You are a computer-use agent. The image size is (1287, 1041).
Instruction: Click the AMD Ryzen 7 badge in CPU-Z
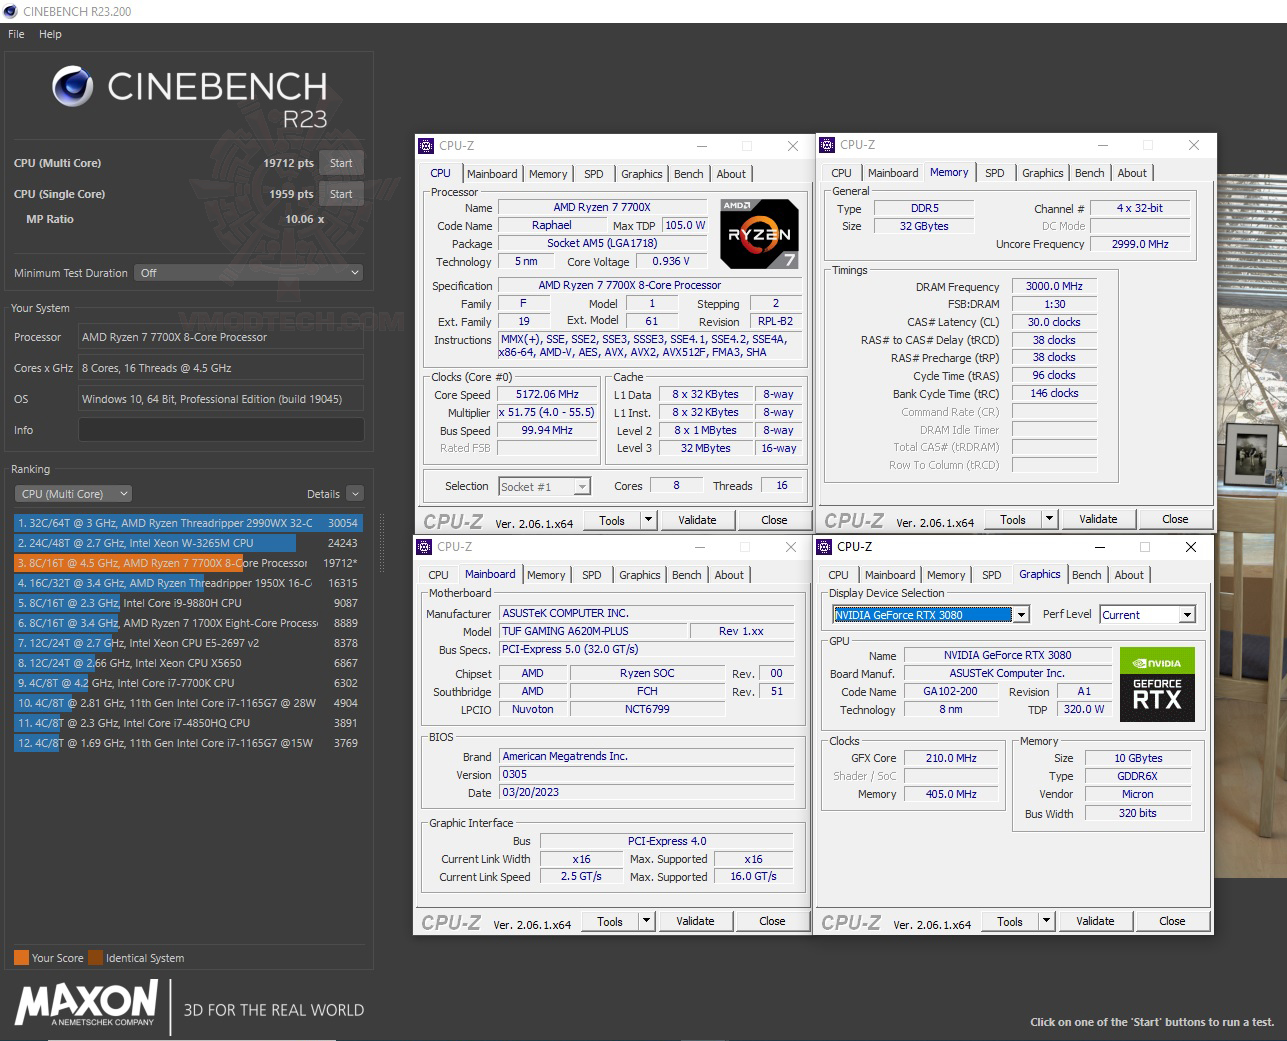pyautogui.click(x=758, y=234)
